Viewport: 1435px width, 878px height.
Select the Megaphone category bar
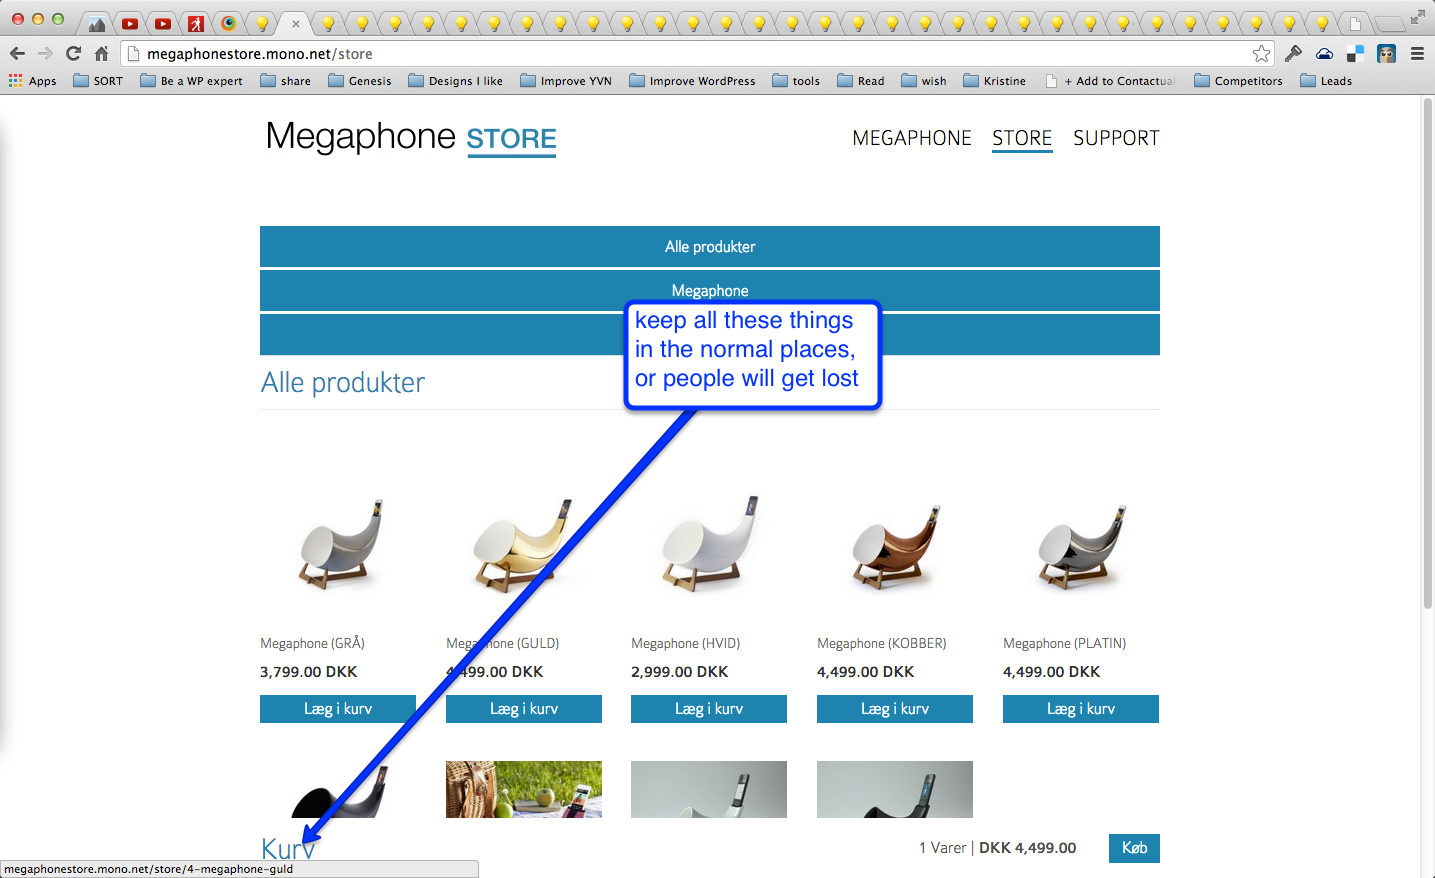[710, 290]
